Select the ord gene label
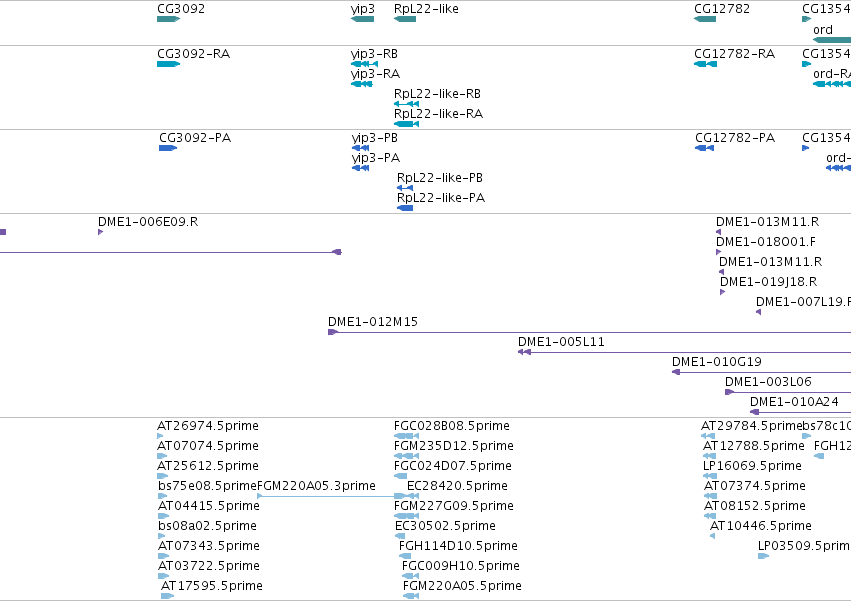Image resolution: width=851 pixels, height=601 pixels. 823,30
